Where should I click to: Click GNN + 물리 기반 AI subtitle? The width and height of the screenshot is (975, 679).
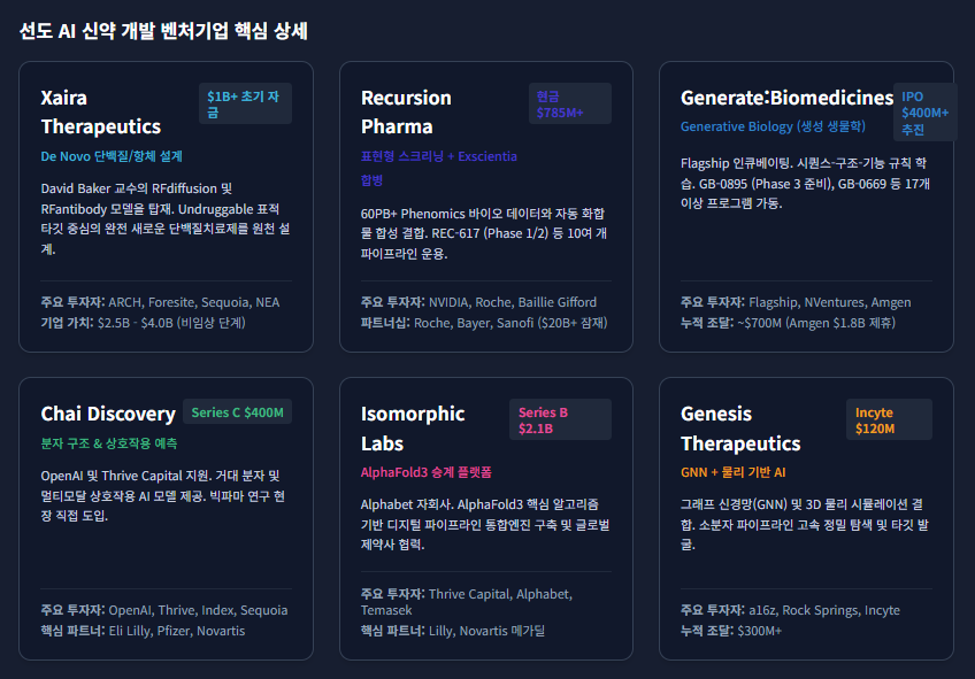[733, 472]
